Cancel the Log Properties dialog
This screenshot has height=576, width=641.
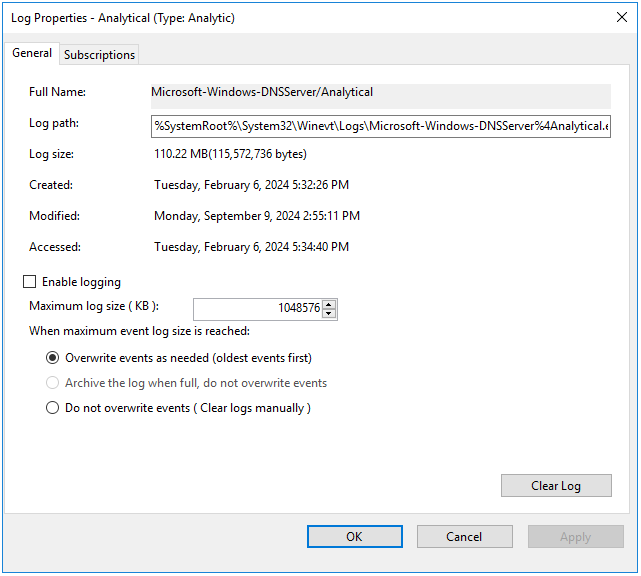[464, 537]
